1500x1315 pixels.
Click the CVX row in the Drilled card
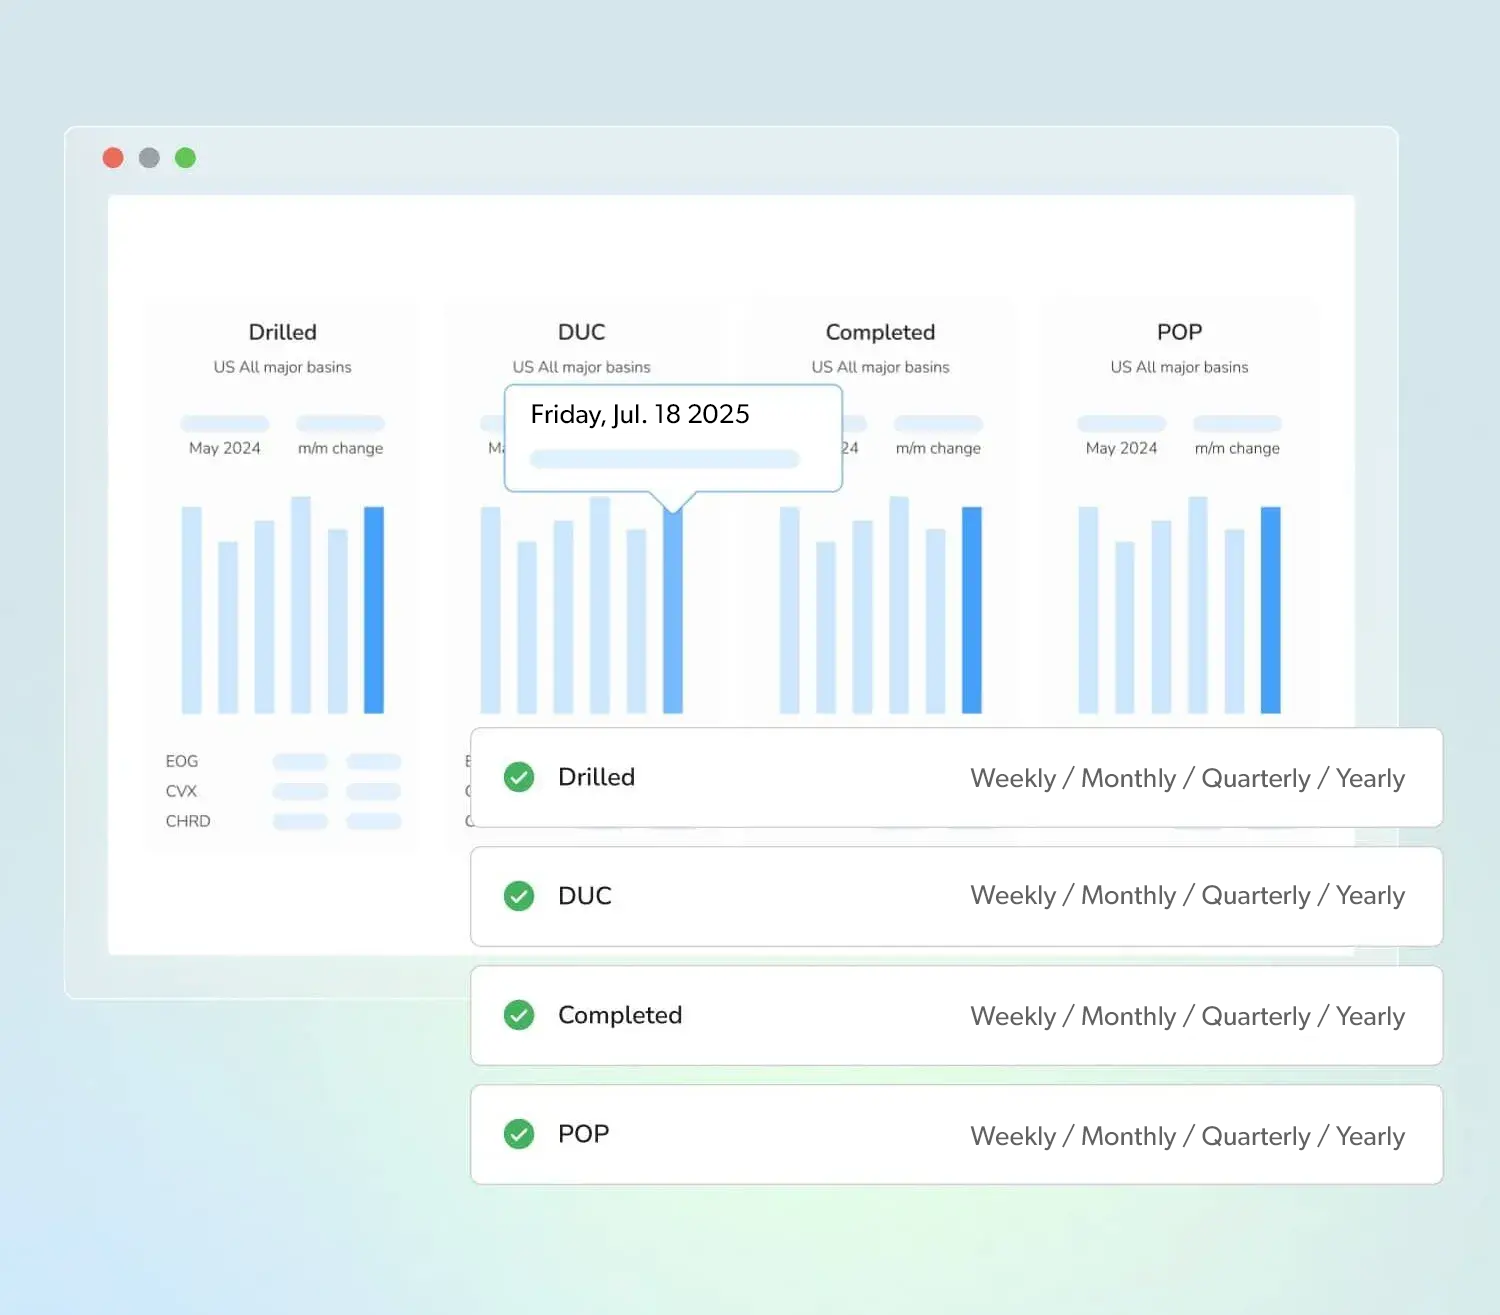pyautogui.click(x=283, y=791)
